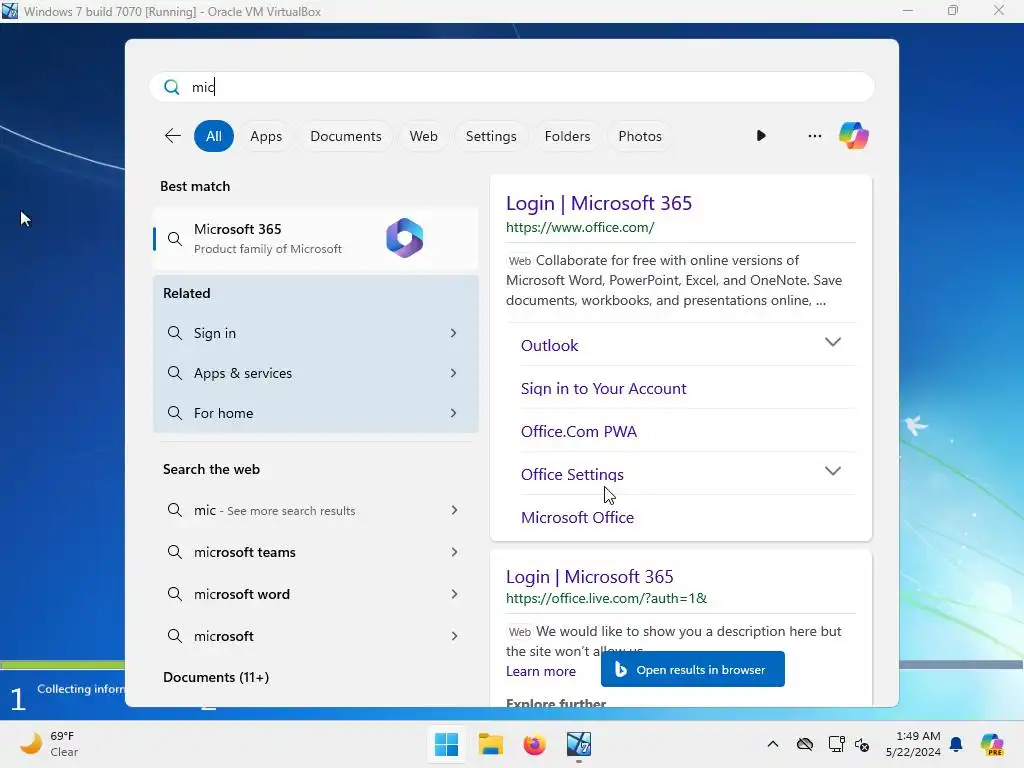Open Copilot preview icon in taskbar corner
The height and width of the screenshot is (768, 1024).
pos(992,744)
